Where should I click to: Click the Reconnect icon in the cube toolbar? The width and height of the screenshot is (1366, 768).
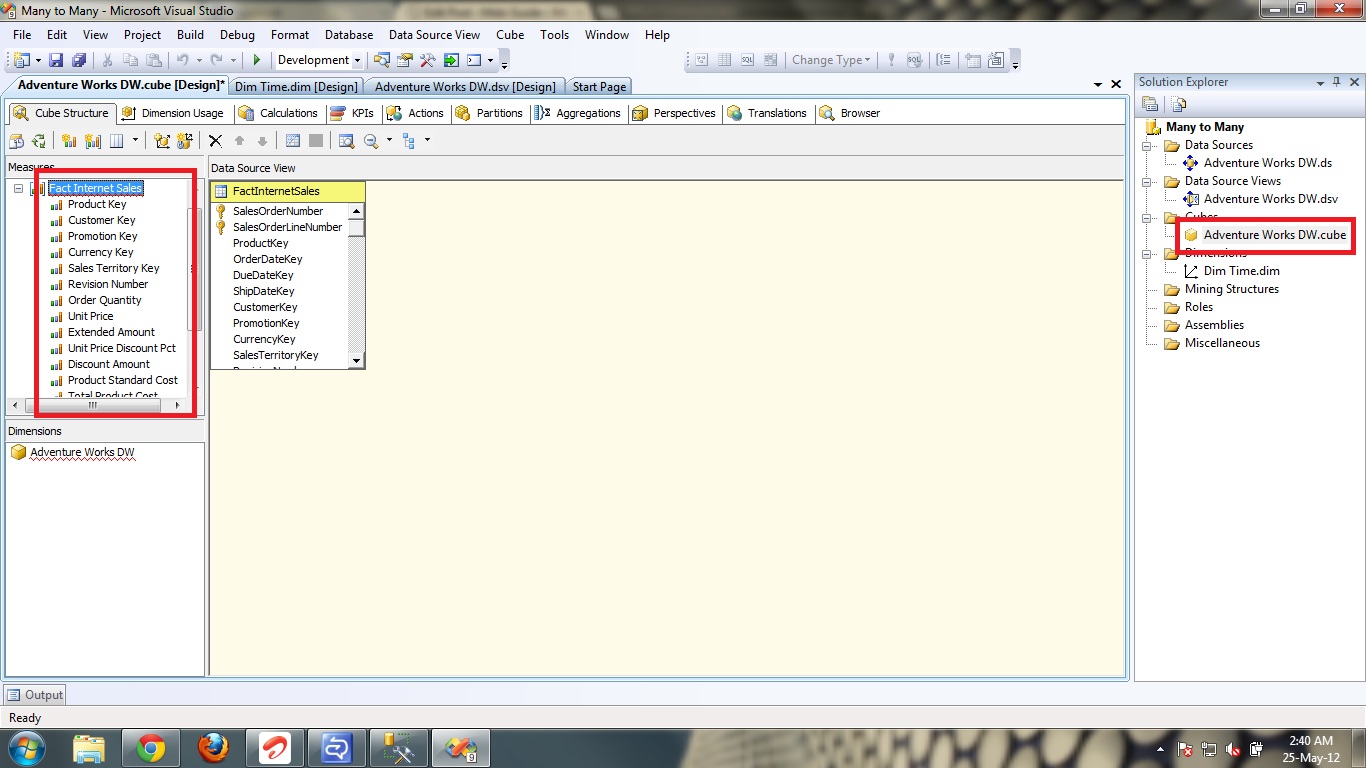click(38, 140)
